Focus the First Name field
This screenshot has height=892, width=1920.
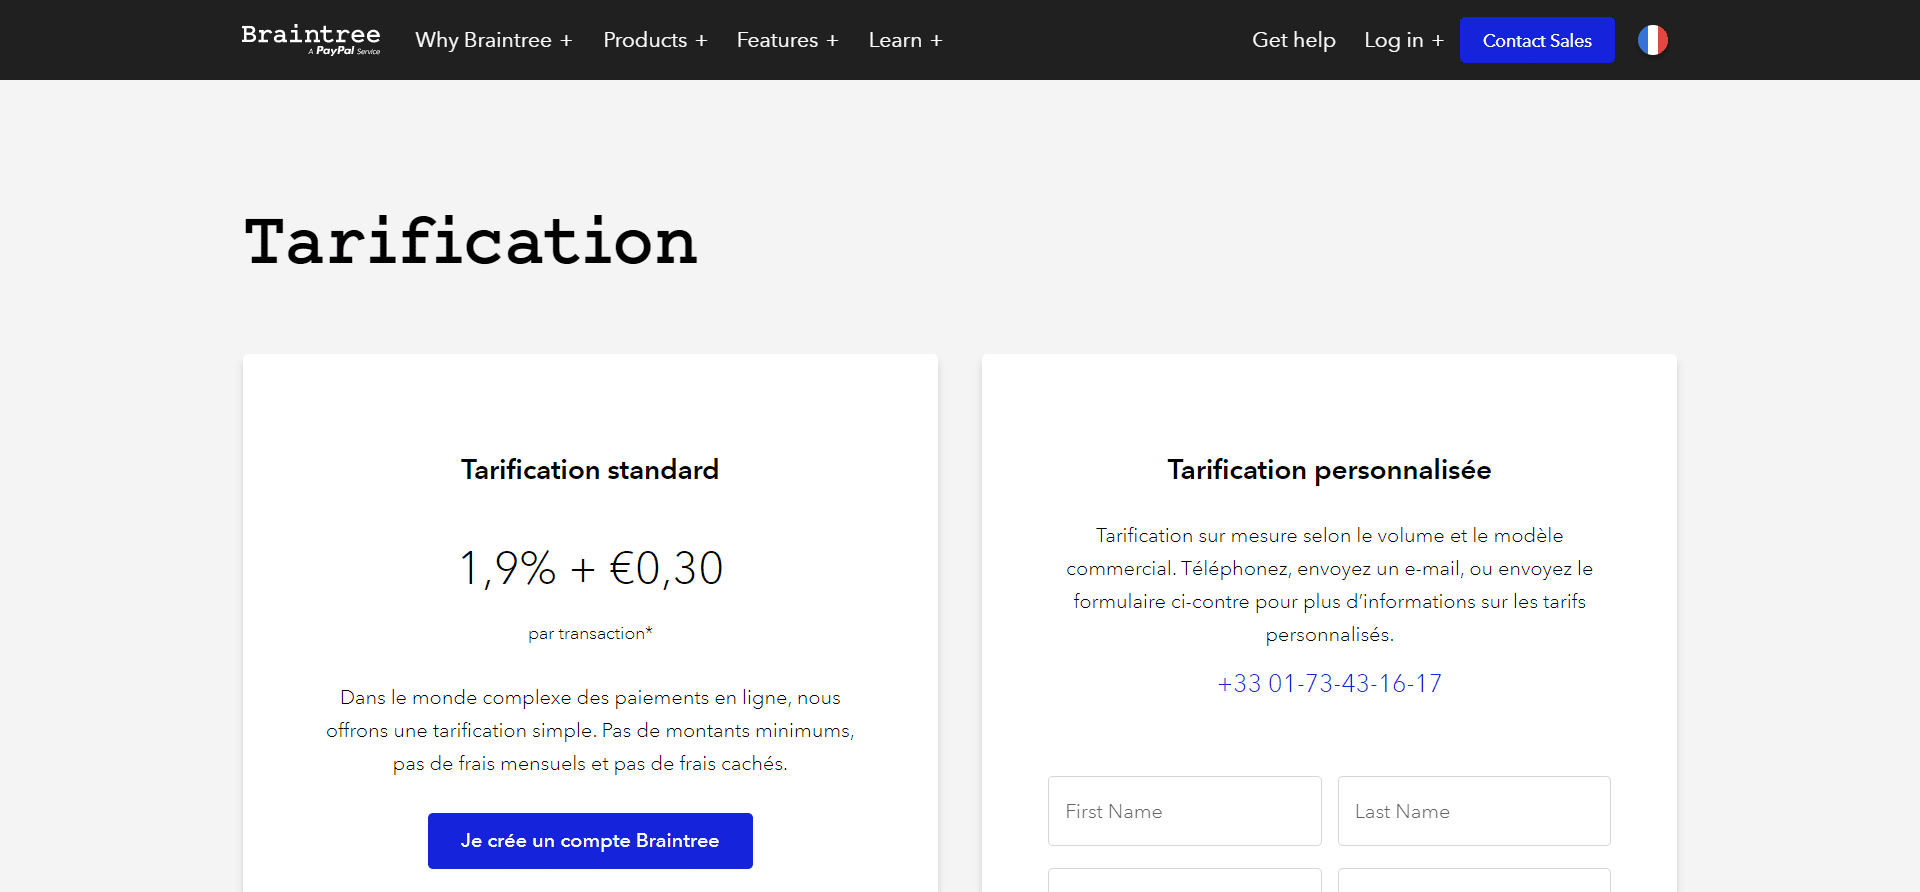point(1184,811)
